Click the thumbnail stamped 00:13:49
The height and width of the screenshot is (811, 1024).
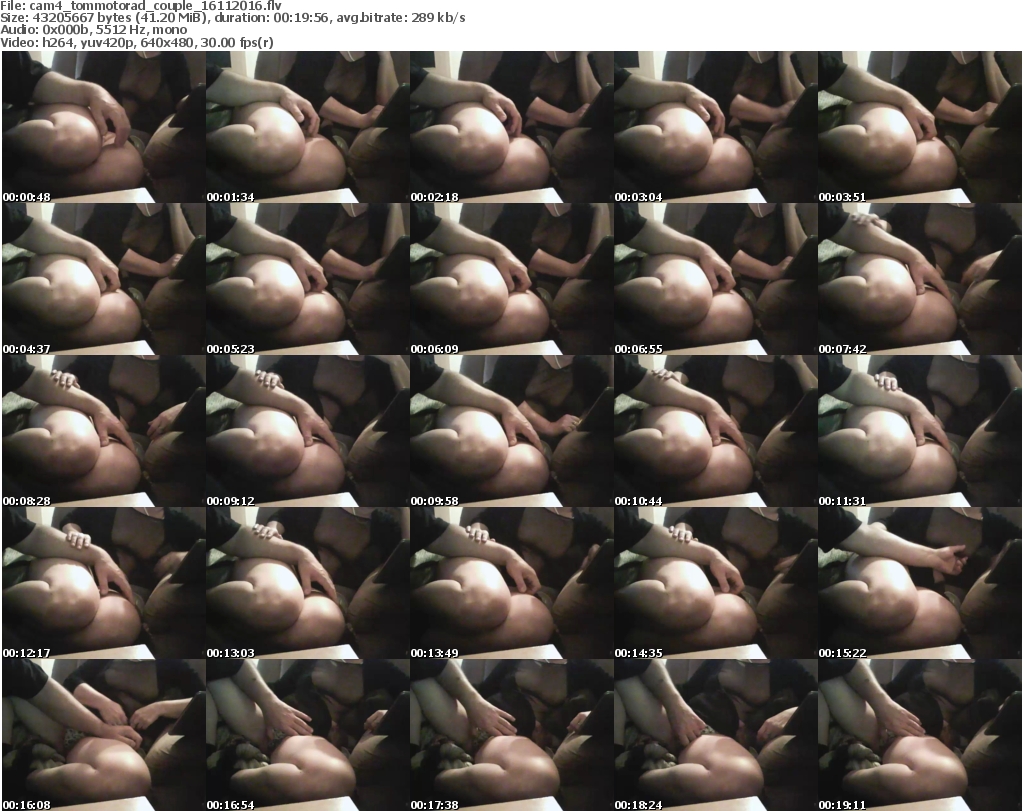pyautogui.click(x=511, y=583)
